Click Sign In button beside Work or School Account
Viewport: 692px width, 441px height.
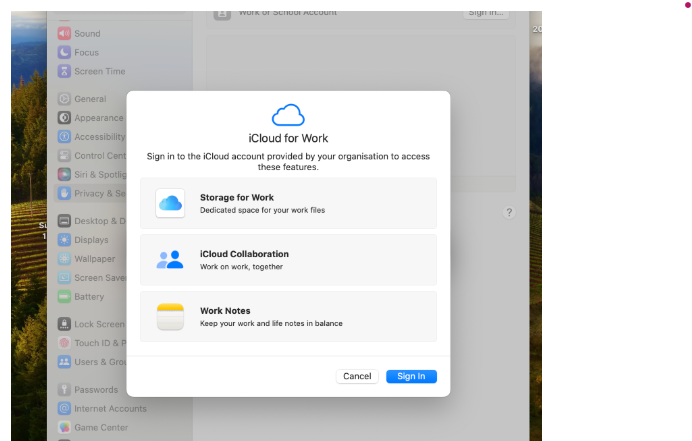[486, 13]
